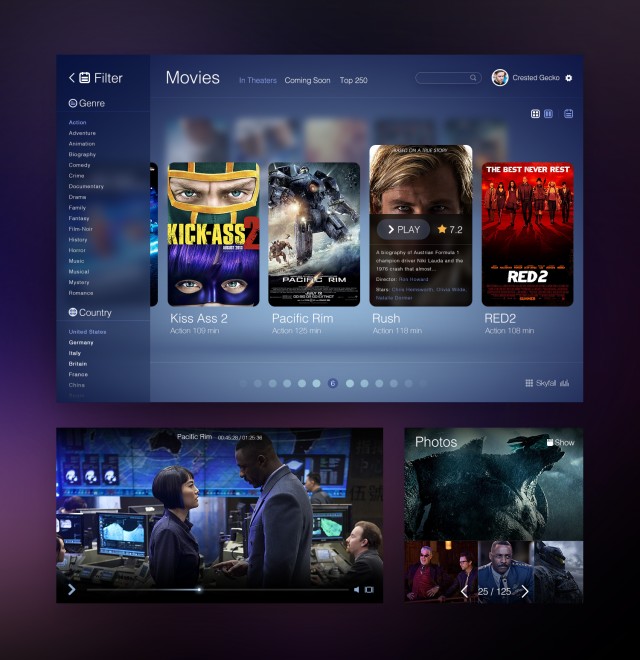The width and height of the screenshot is (640, 660).
Task: Open the Kick-Ass 2 poster
Action: (x=213, y=234)
